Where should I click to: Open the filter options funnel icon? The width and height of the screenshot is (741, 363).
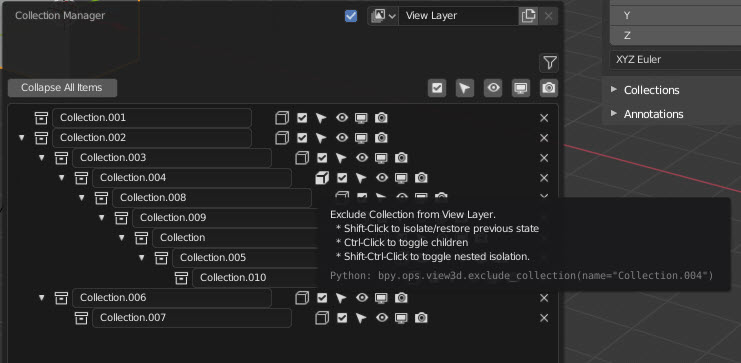click(549, 63)
